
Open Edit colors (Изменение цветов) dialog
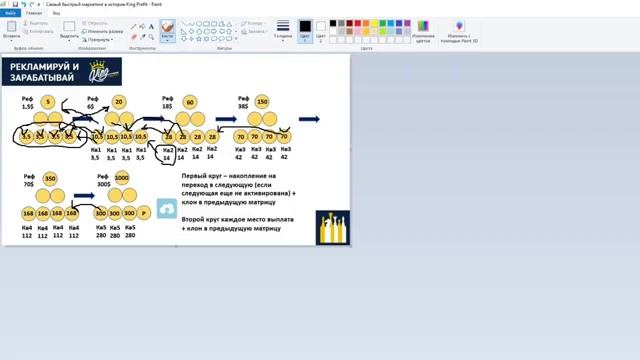coord(423,31)
